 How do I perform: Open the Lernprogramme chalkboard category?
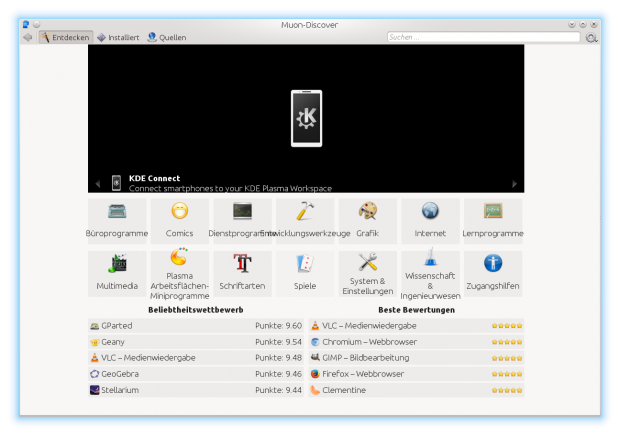493,221
